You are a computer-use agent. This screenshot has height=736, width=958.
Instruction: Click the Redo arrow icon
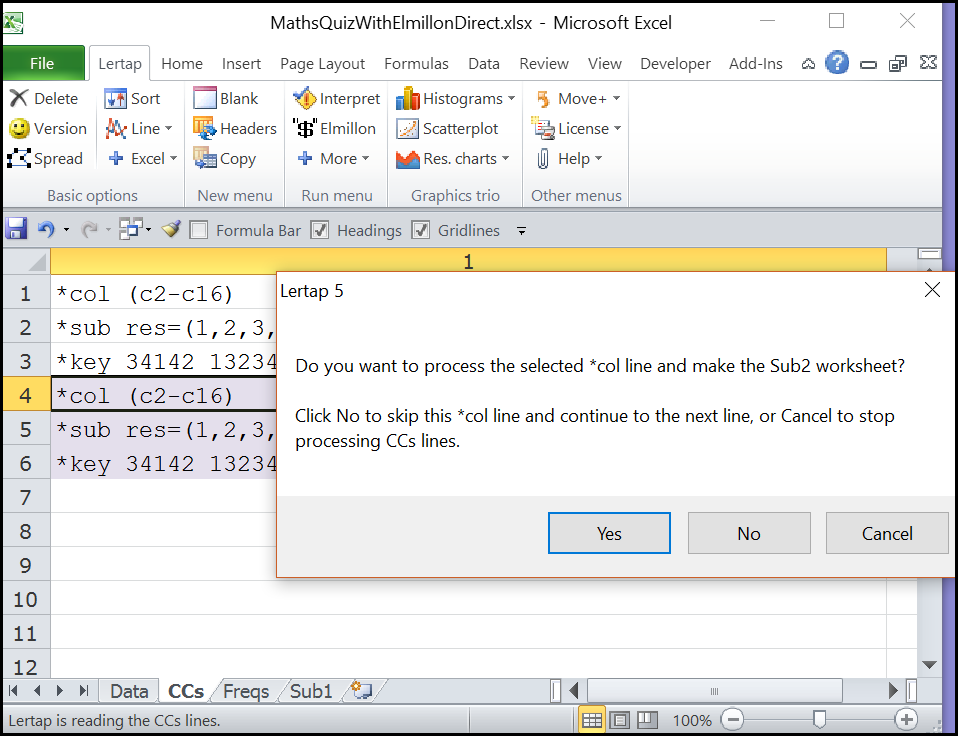coord(90,230)
